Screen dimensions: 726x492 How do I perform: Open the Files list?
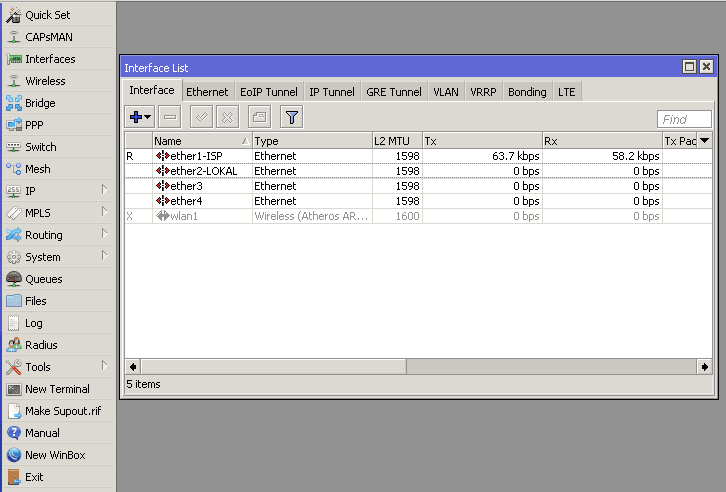pos(59,301)
